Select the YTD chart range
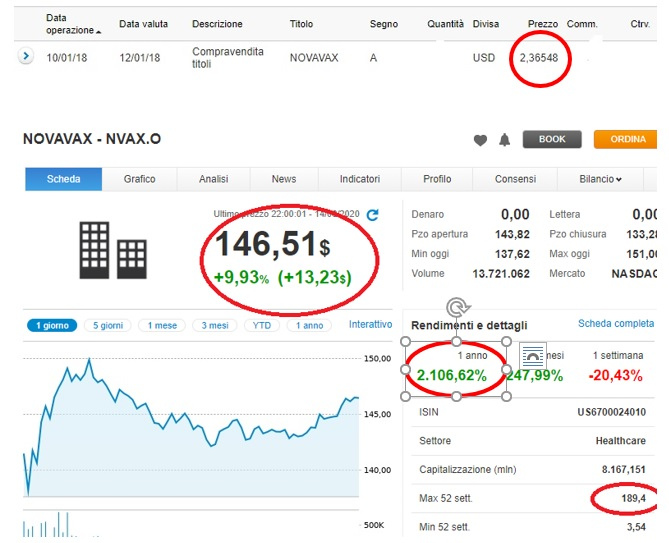Image resolution: width=669 pixels, height=543 pixels. (x=262, y=325)
